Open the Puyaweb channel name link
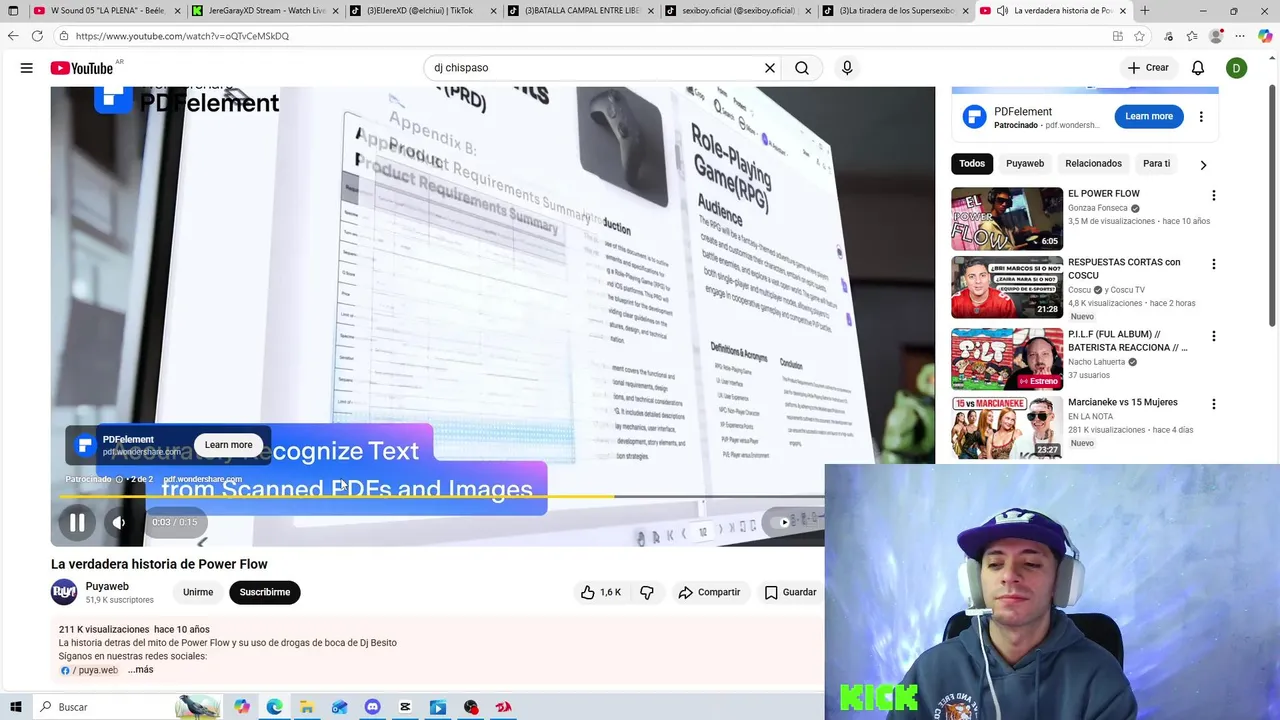Screen dimensions: 1280x720 click(x=107, y=586)
